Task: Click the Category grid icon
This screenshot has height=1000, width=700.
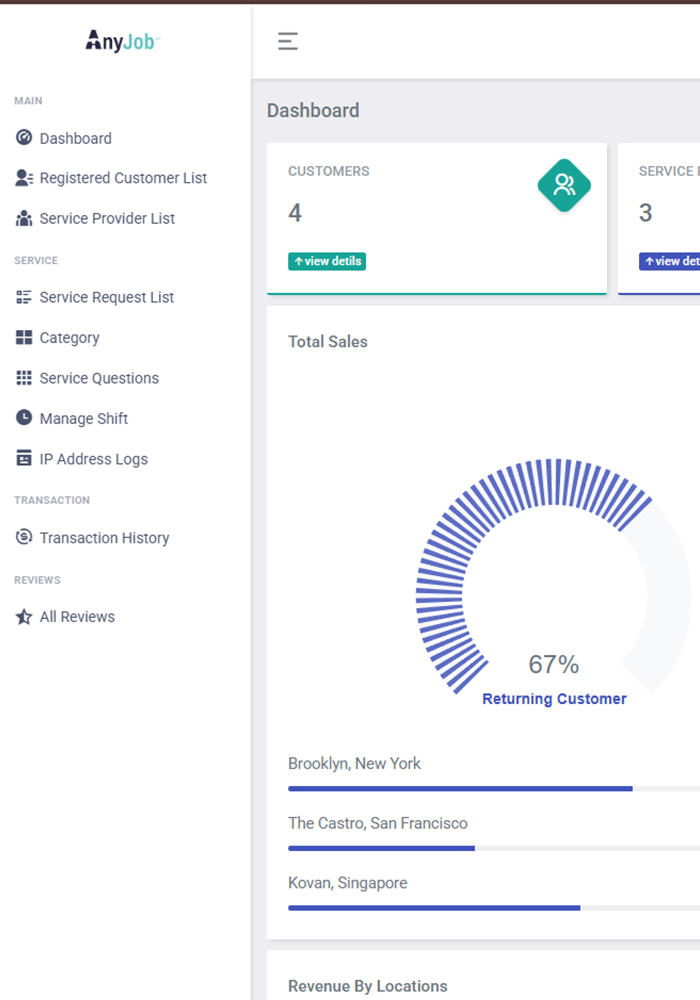Action: (x=24, y=338)
